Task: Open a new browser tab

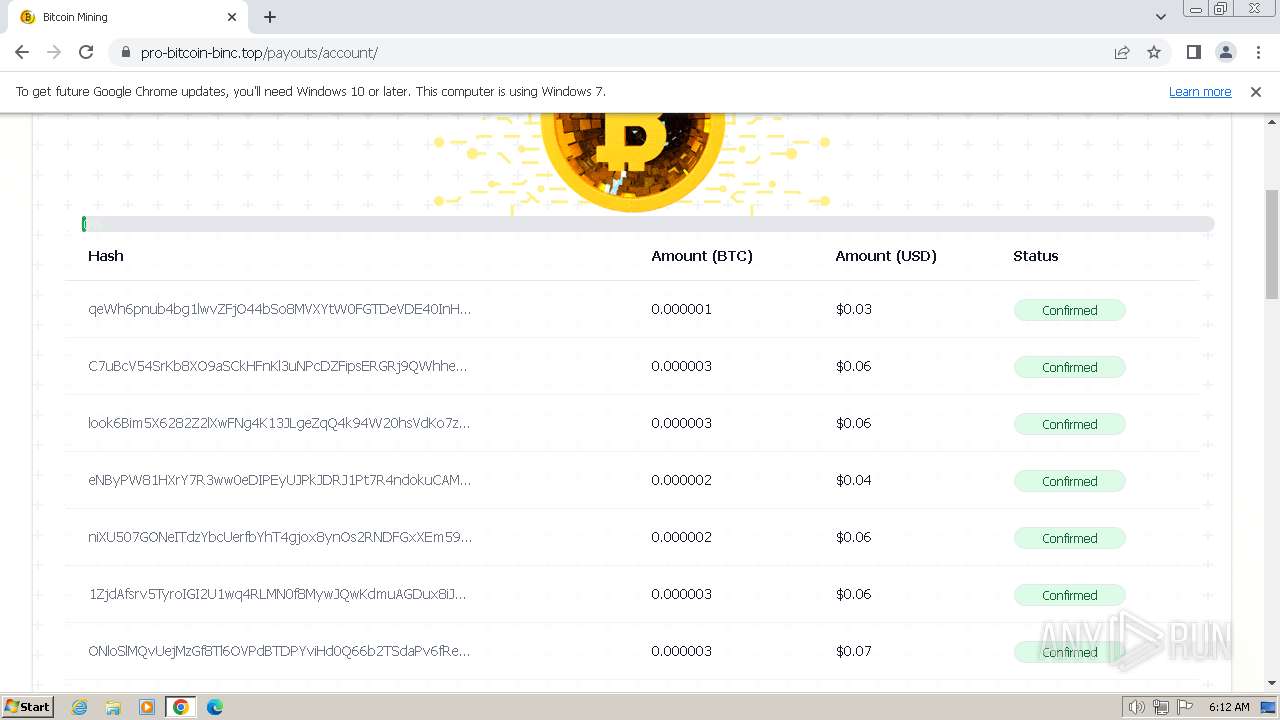Action: (270, 17)
